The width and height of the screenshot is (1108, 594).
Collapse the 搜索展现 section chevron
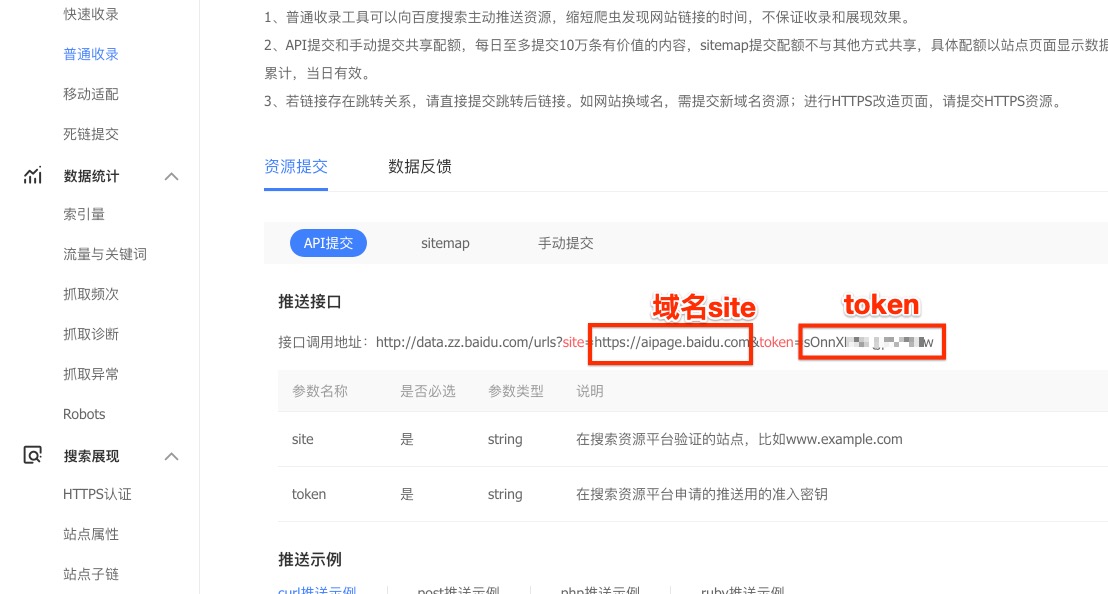(x=171, y=456)
